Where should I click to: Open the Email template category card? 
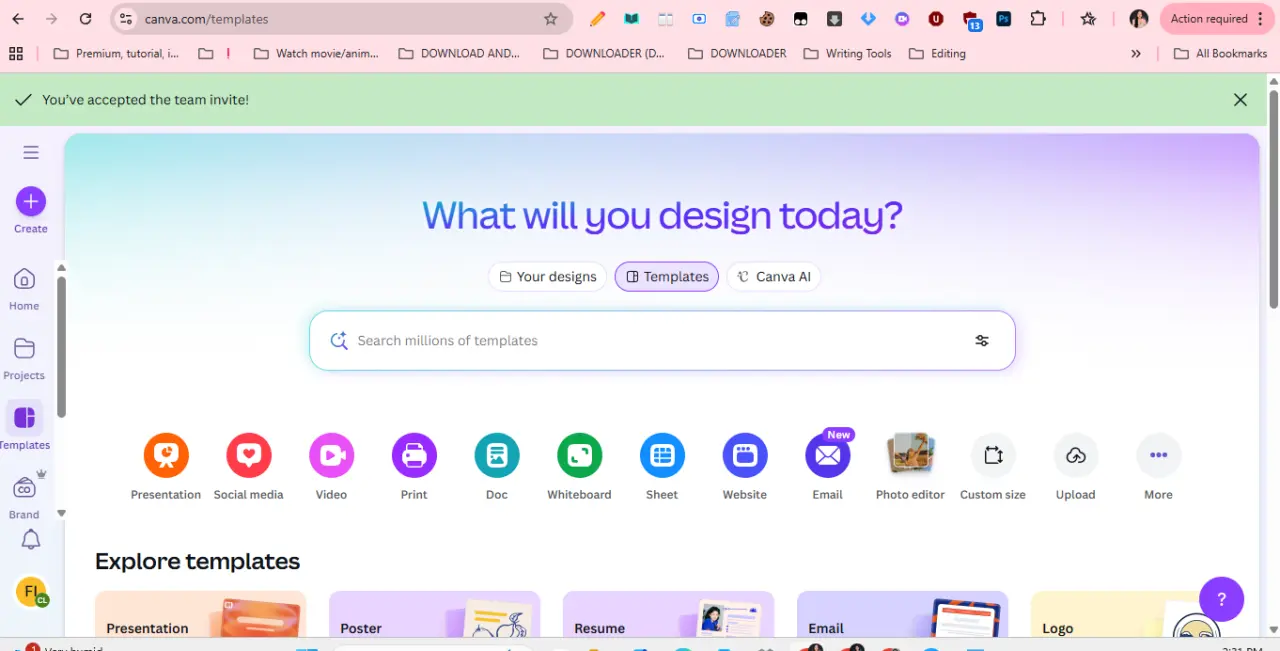(x=902, y=614)
